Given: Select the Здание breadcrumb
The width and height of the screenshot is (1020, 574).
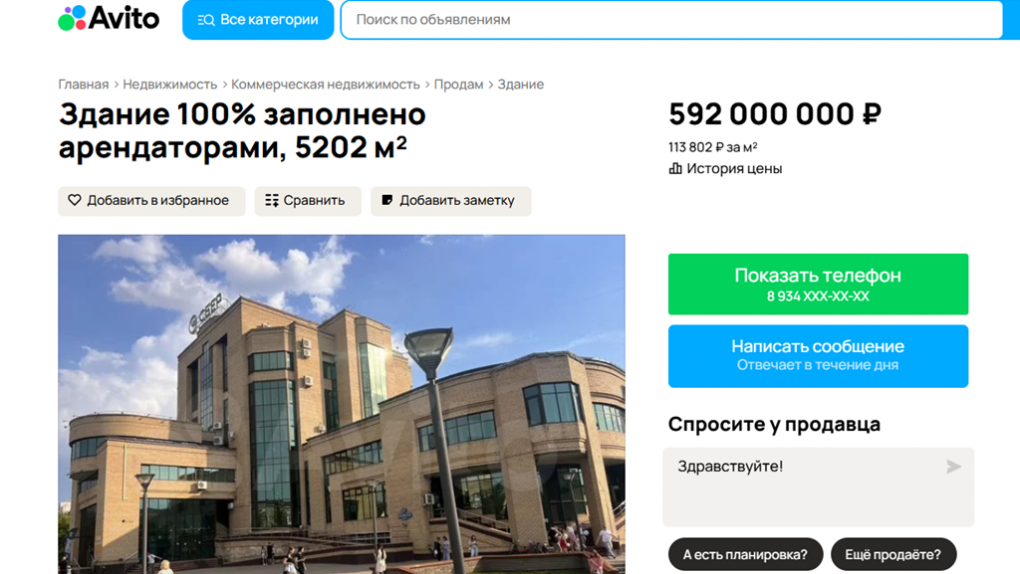Looking at the screenshot, I should (x=520, y=85).
